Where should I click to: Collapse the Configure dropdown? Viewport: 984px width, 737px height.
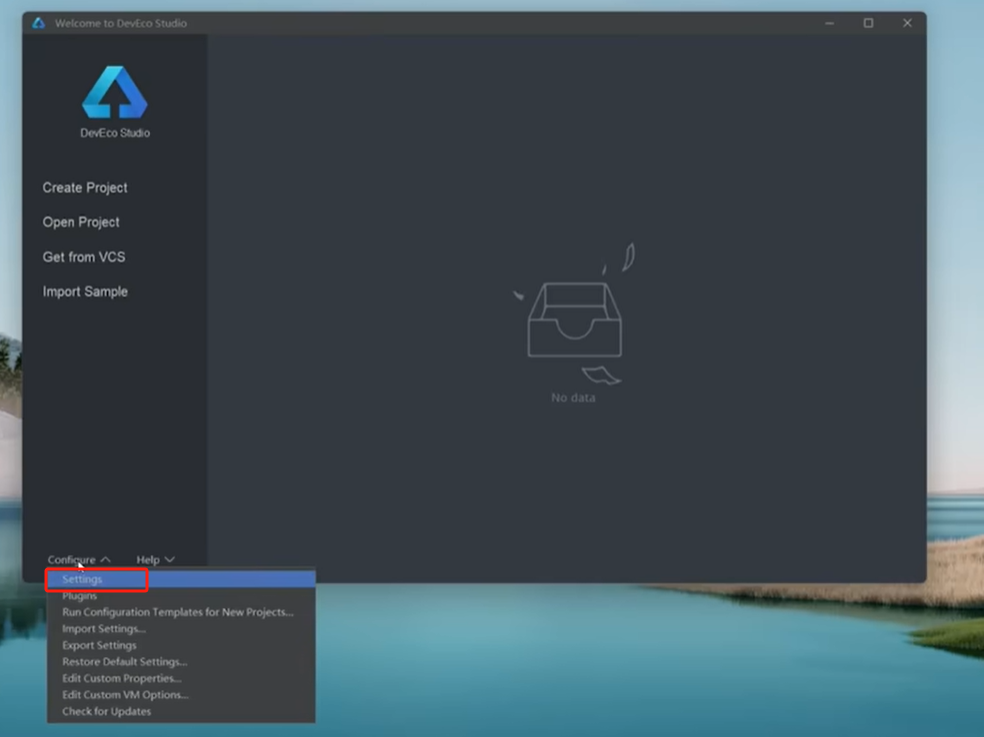[79, 559]
